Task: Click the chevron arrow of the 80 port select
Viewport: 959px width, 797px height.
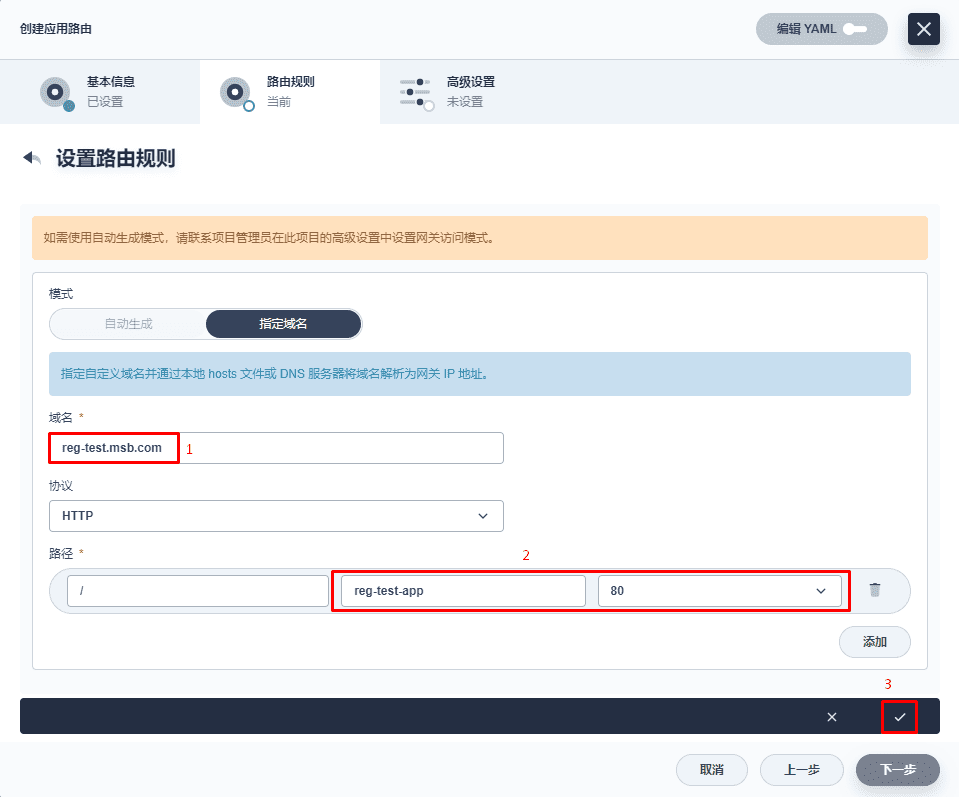Action: tap(821, 591)
